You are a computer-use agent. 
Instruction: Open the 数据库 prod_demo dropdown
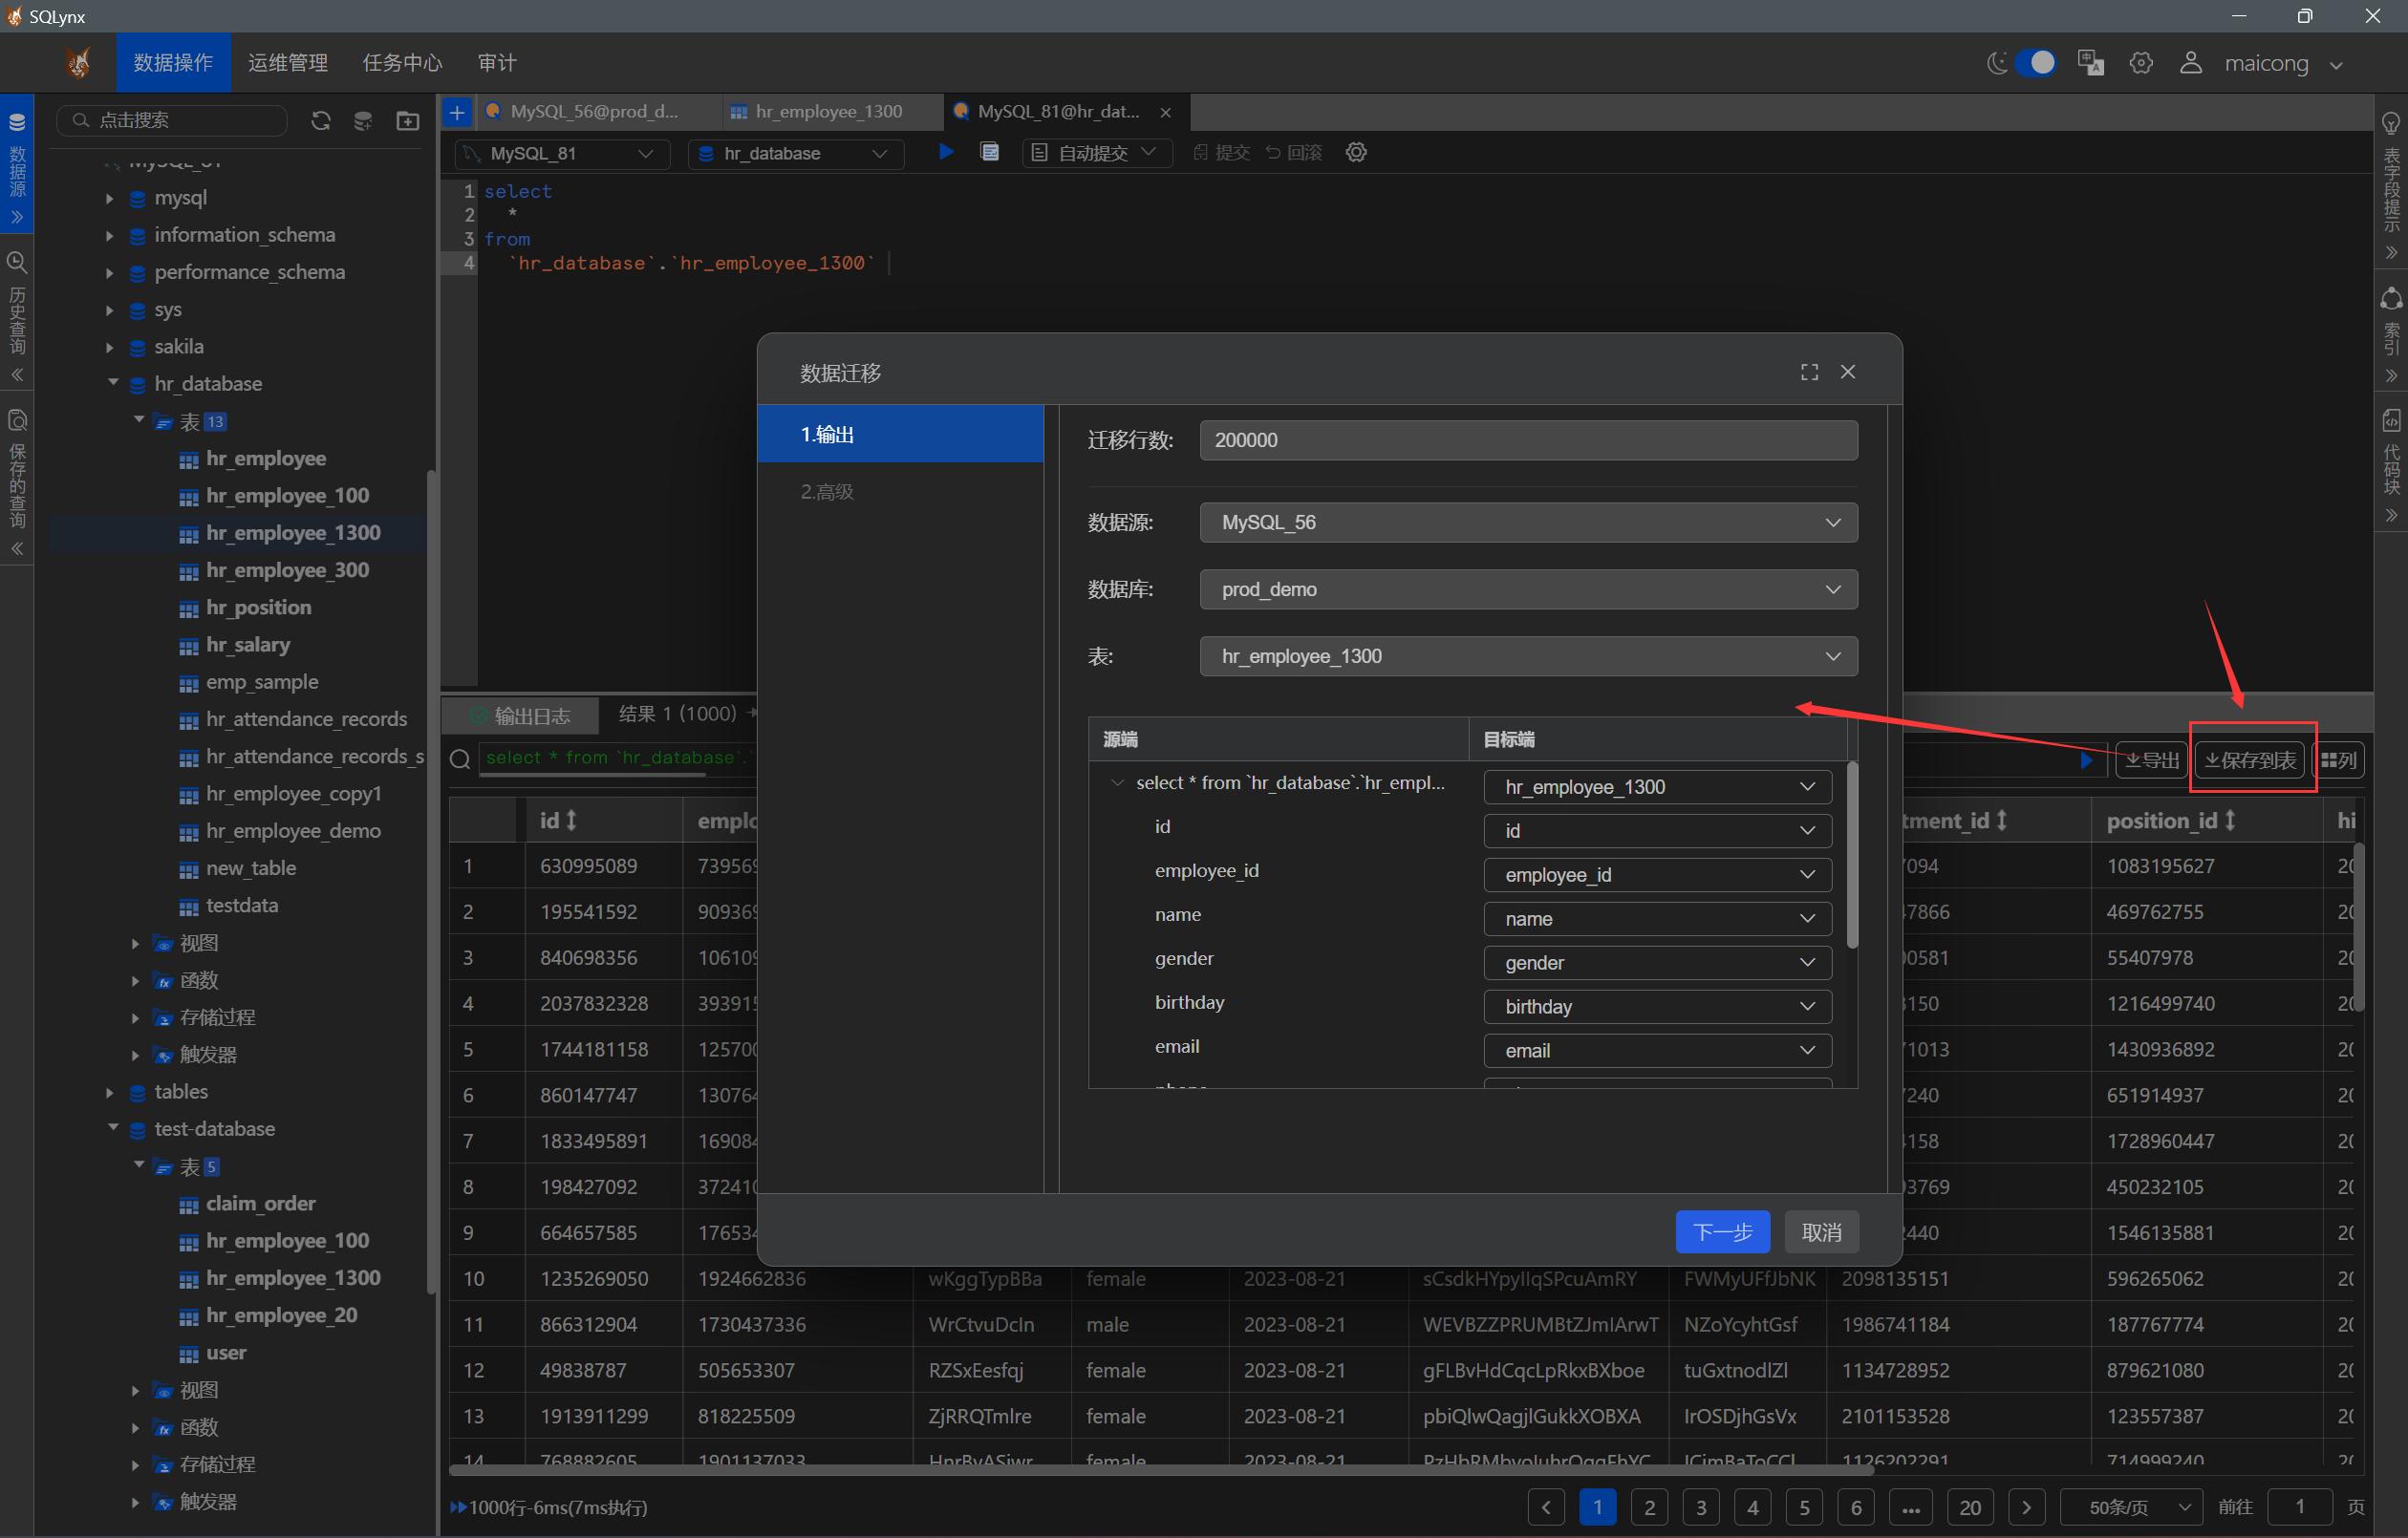pyautogui.click(x=1528, y=589)
